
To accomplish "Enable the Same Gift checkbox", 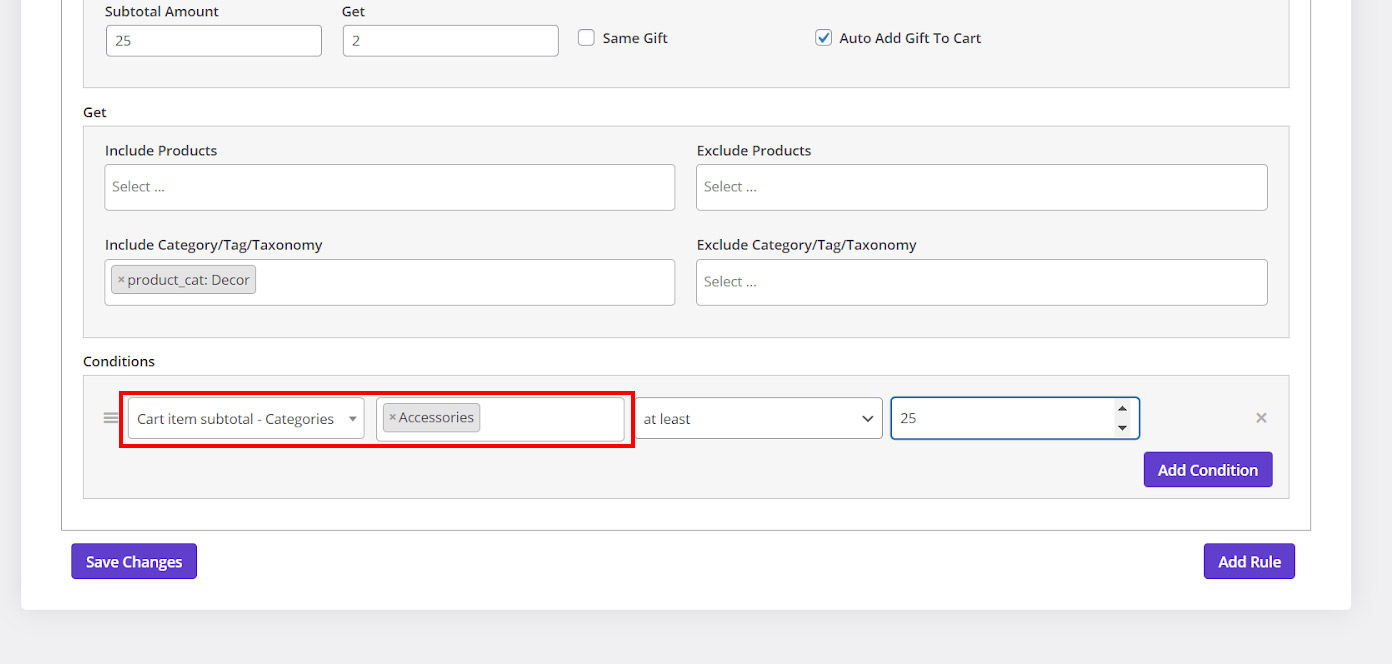I will pos(587,38).
